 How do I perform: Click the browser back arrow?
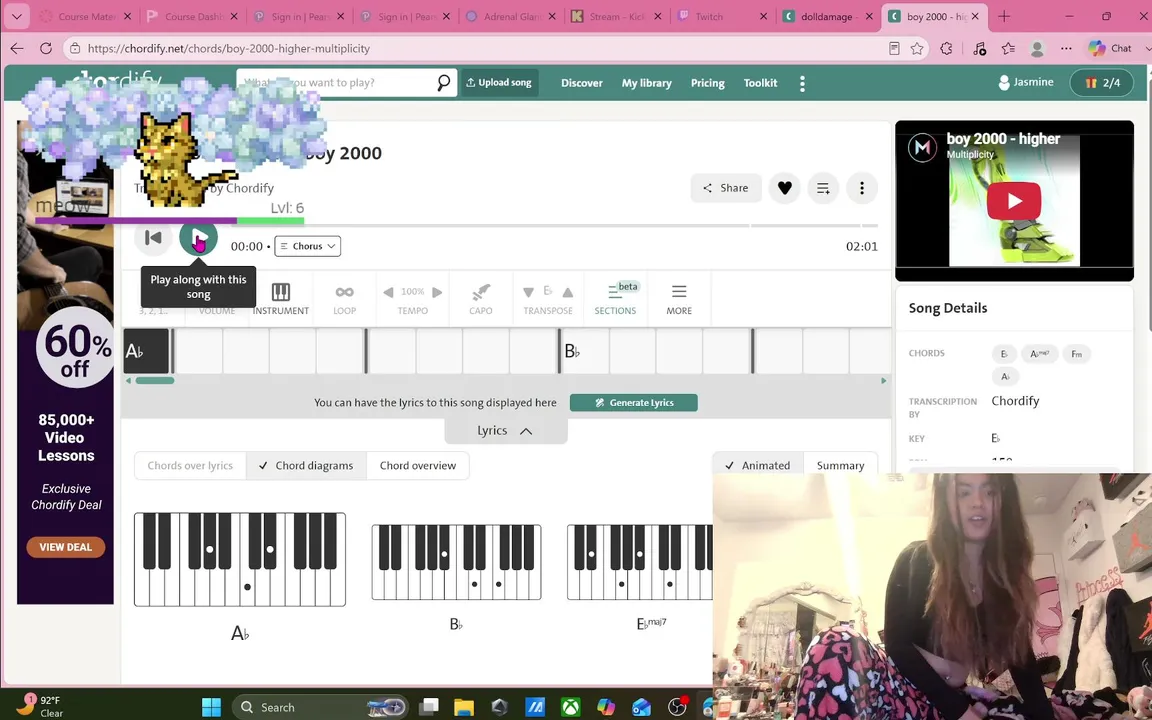coord(17,48)
